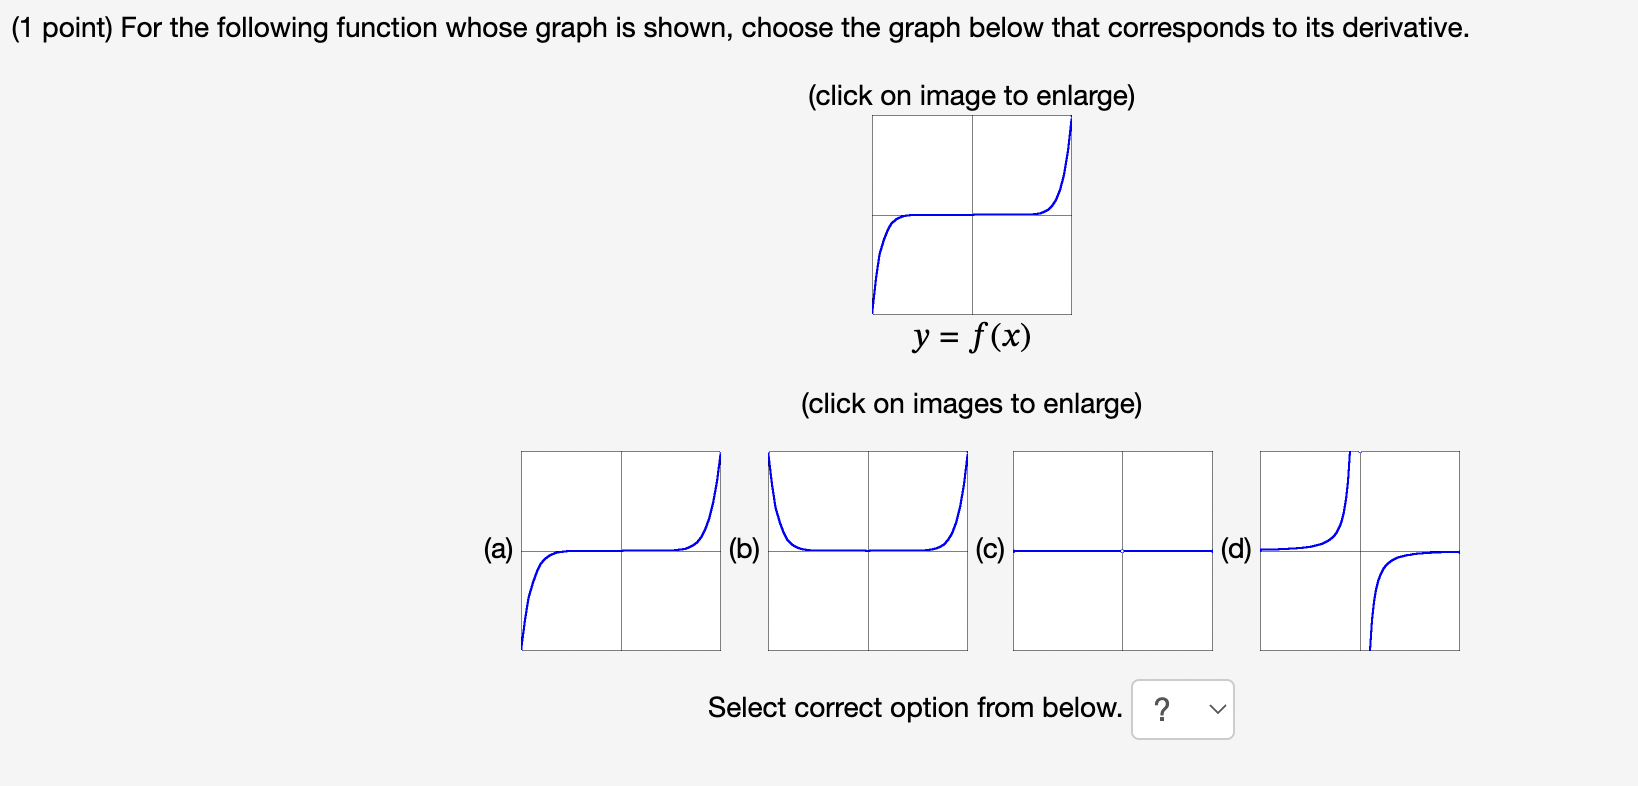The width and height of the screenshot is (1638, 786).
Task: Click the (d) label next to fourth graph
Action: [x=1237, y=550]
